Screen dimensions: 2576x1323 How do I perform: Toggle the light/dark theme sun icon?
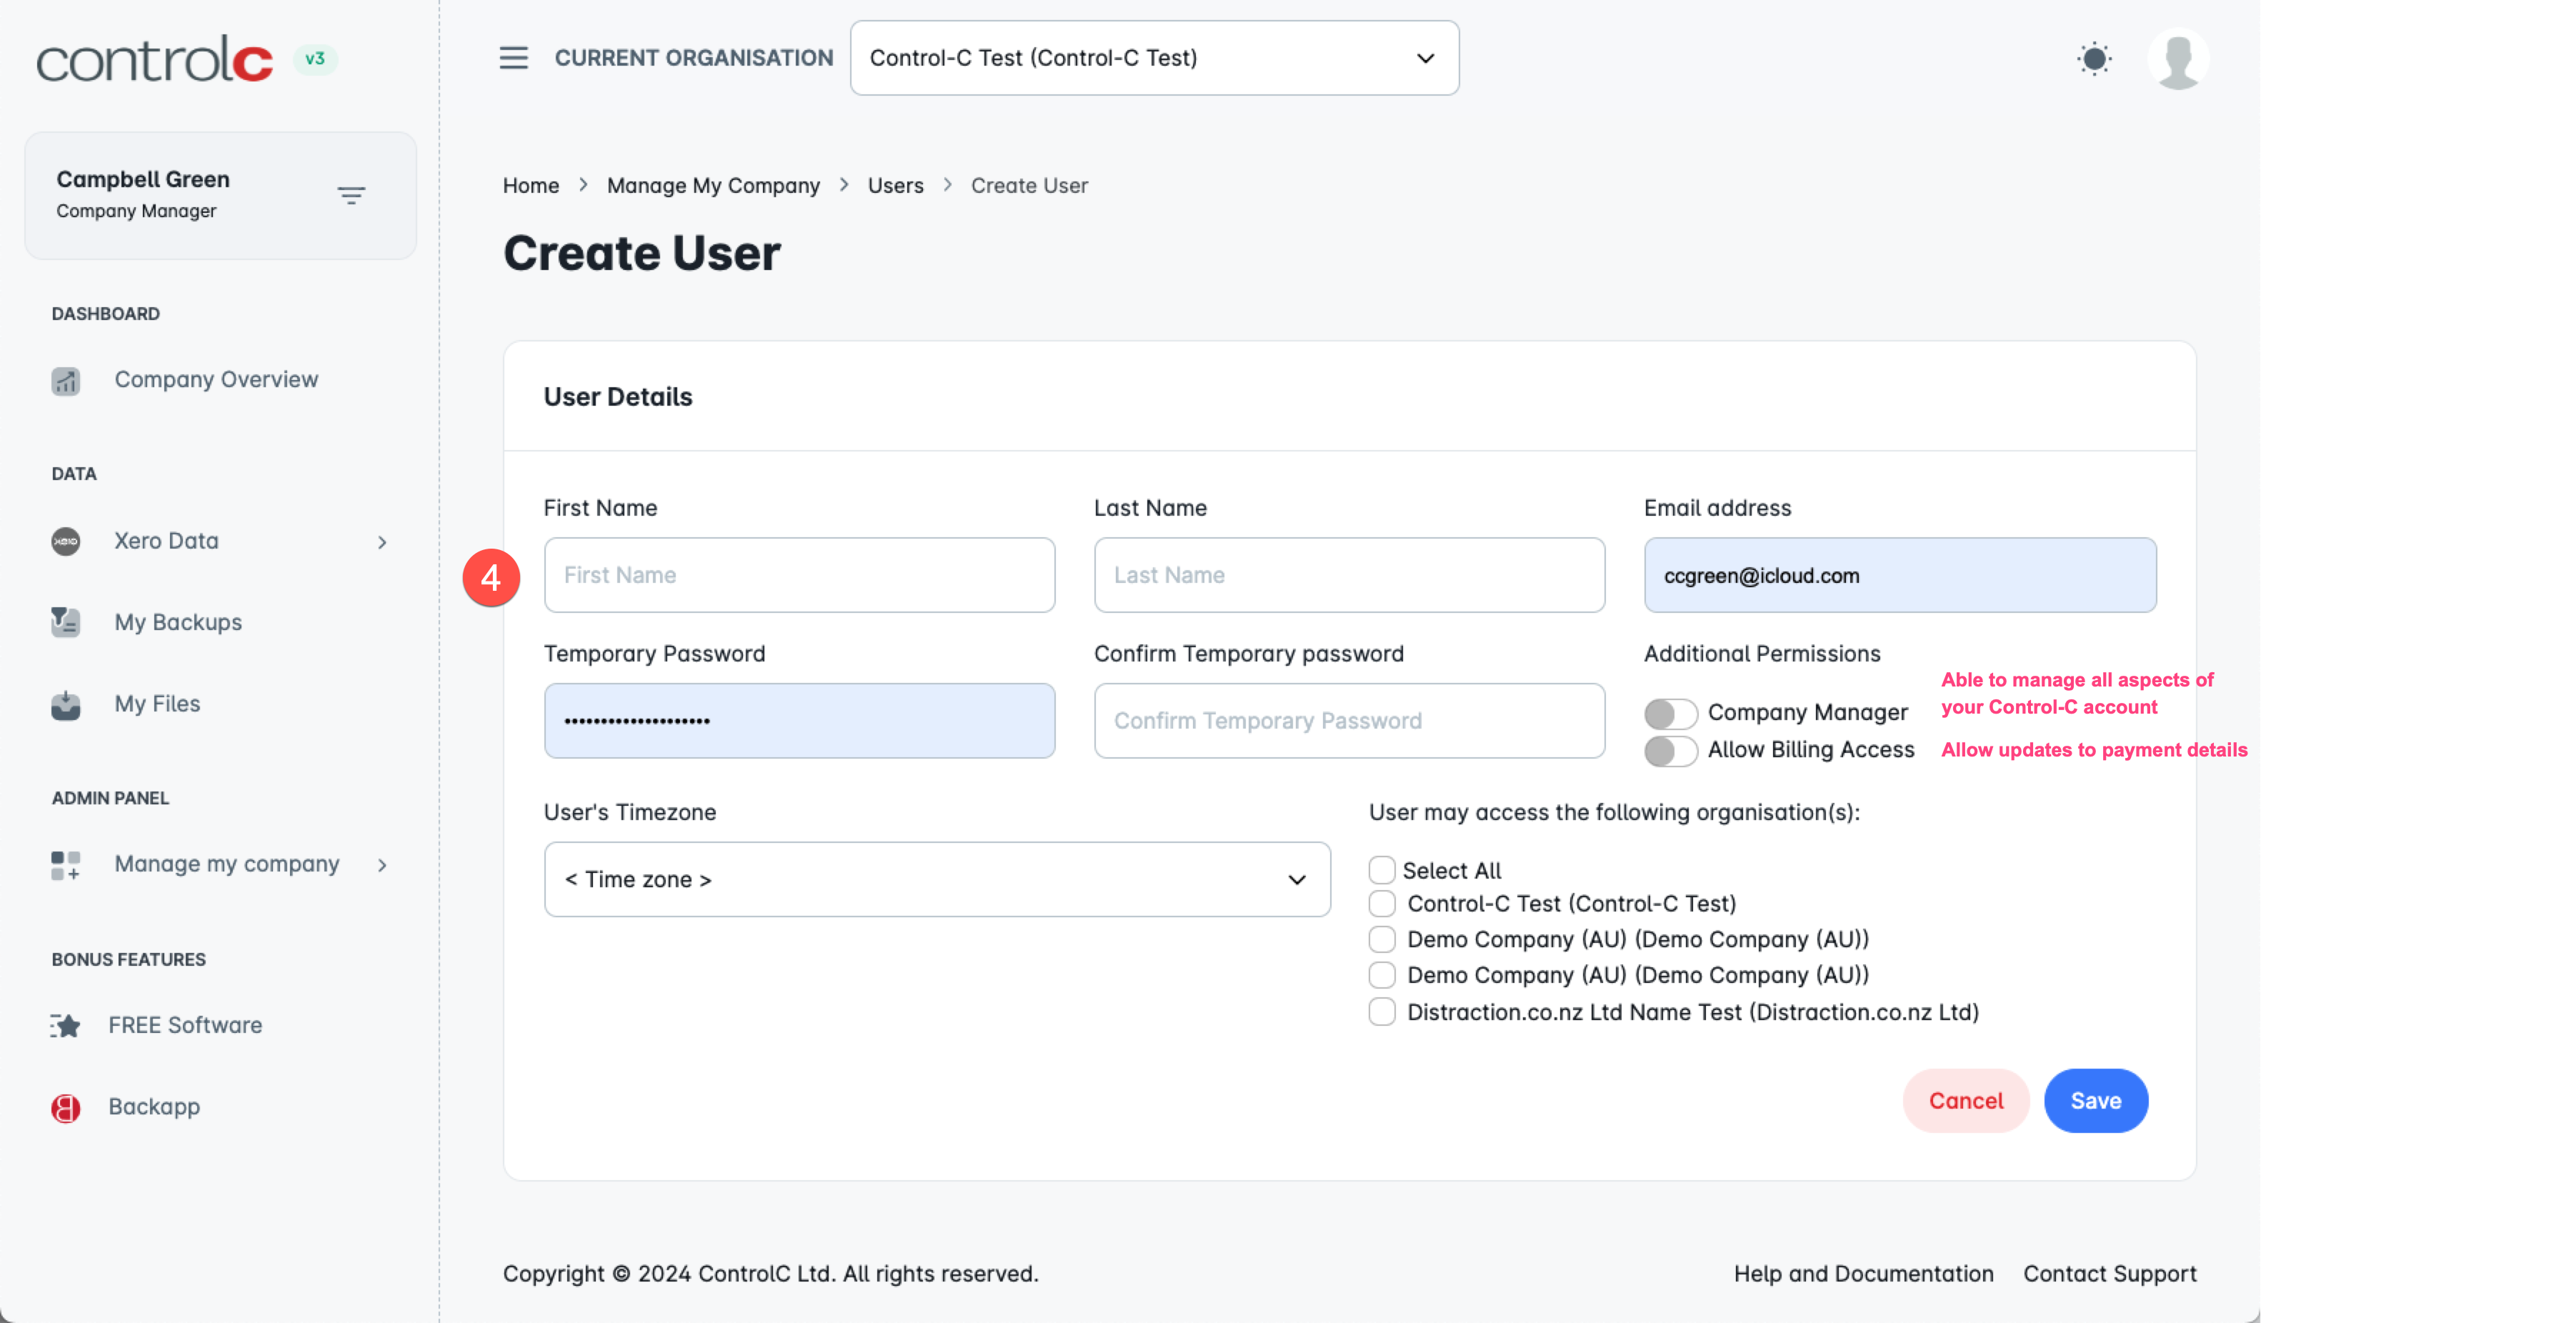(2094, 58)
